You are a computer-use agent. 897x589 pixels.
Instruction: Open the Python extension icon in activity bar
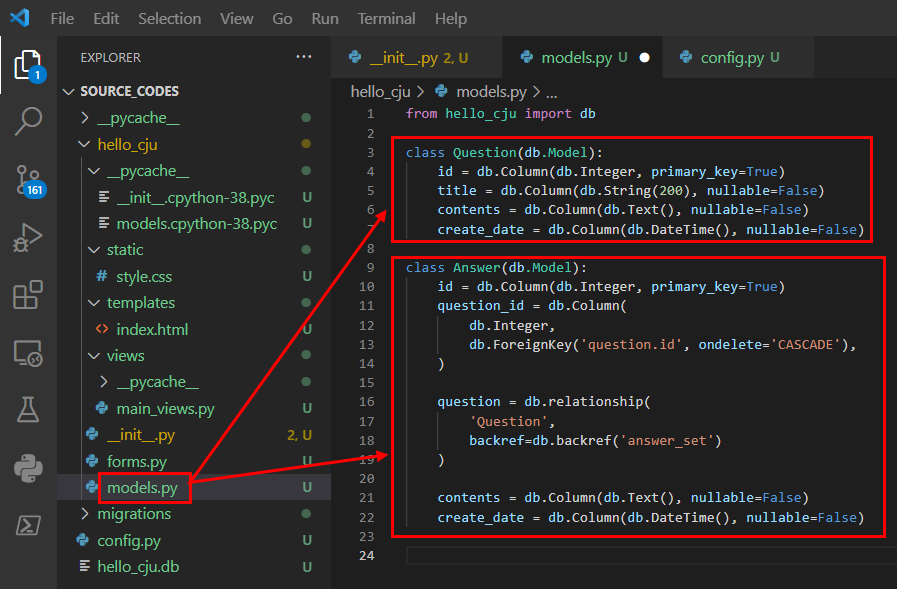28,468
